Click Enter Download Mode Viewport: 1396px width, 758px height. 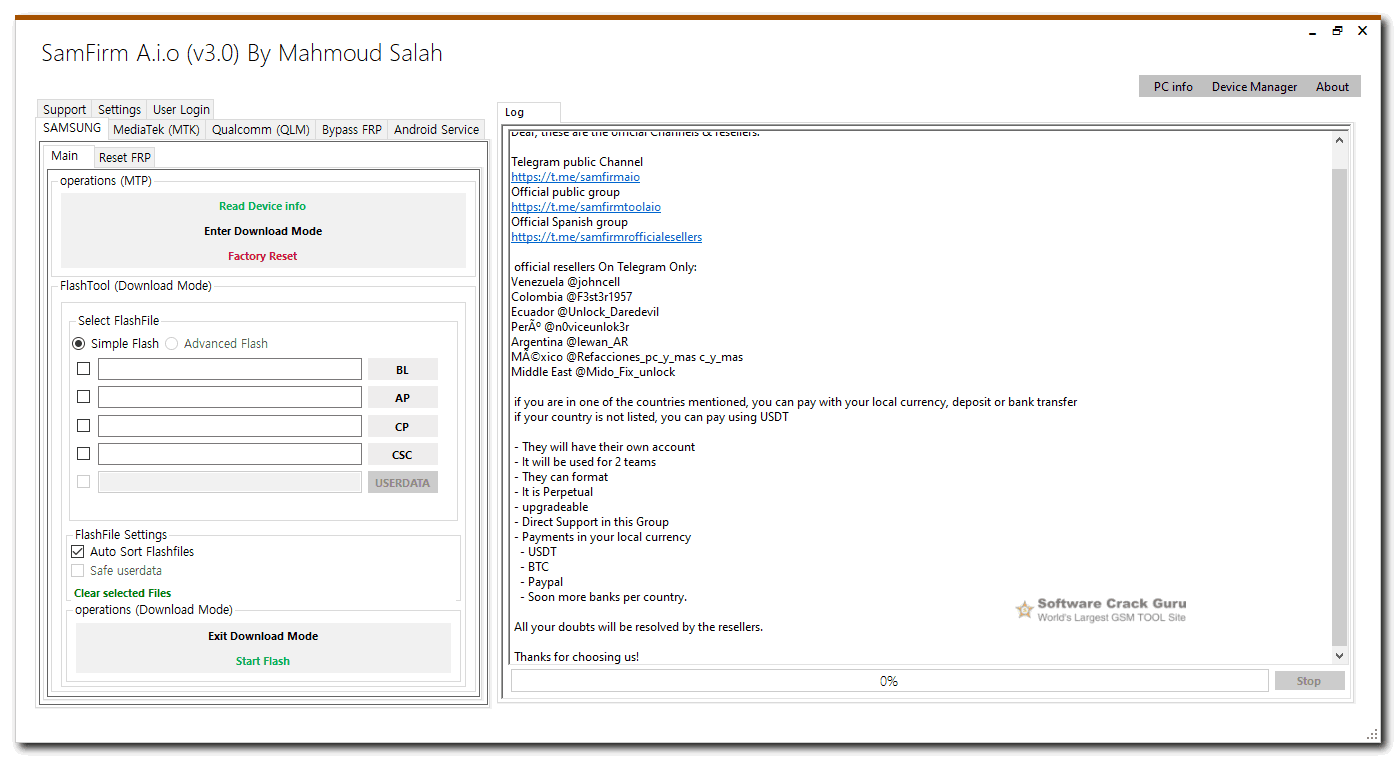pyautogui.click(x=263, y=231)
